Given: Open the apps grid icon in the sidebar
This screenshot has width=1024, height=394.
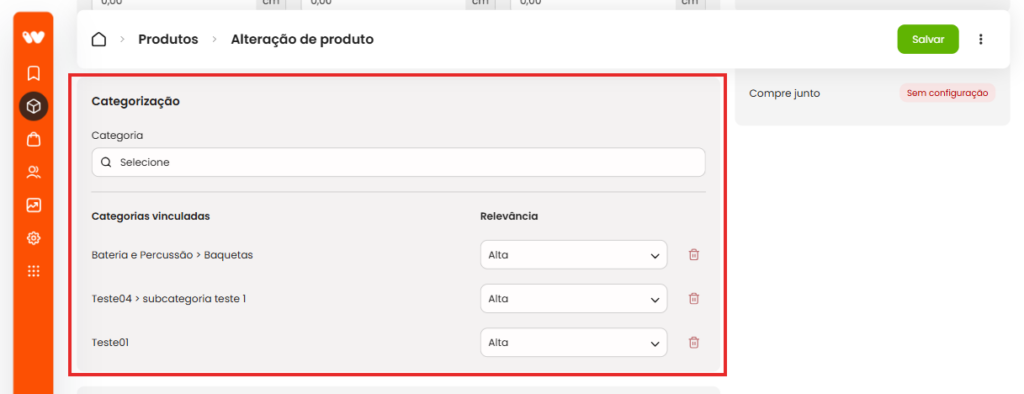Looking at the screenshot, I should [x=33, y=271].
